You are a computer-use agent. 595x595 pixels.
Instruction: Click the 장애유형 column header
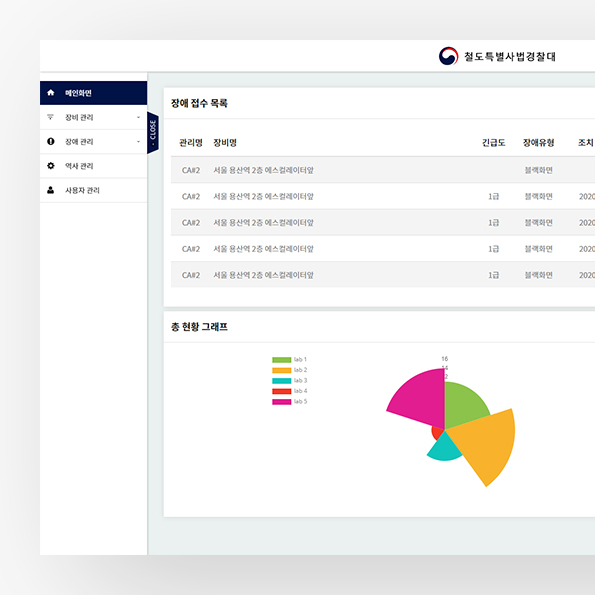click(538, 143)
